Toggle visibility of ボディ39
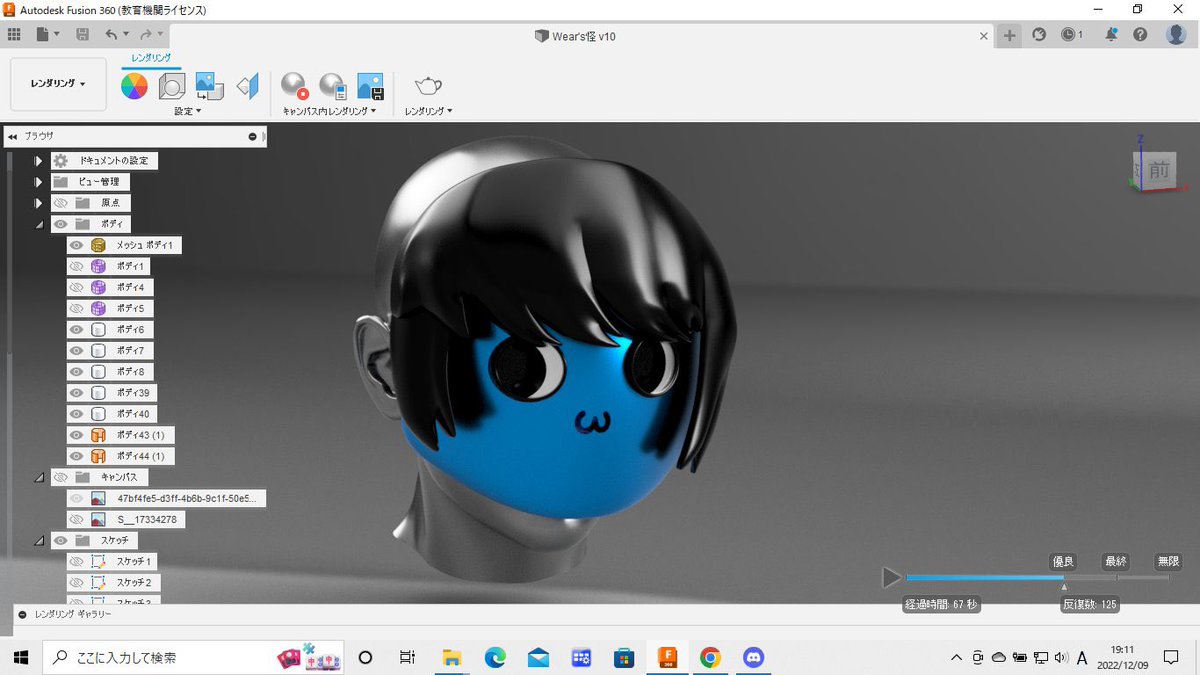 75,392
